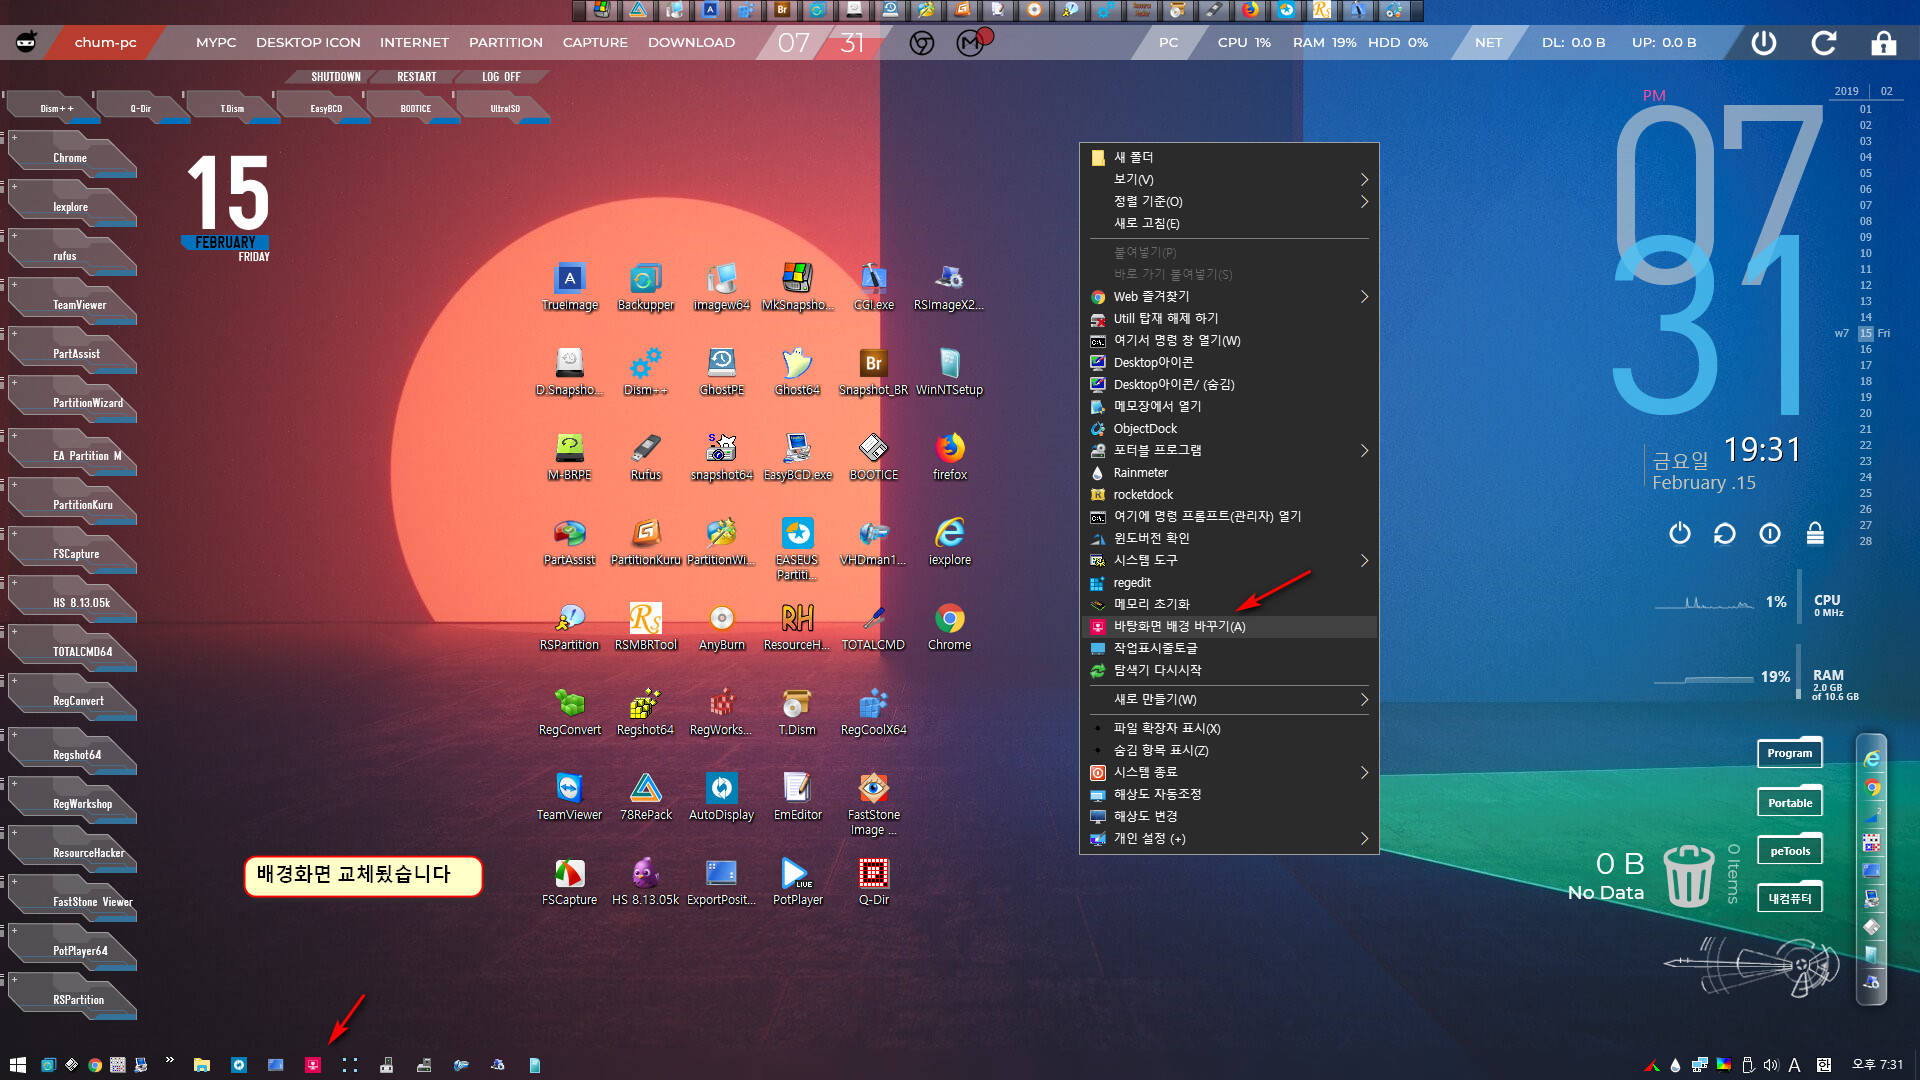Image resolution: width=1920 pixels, height=1080 pixels.
Task: Expand Web 즐겨찾기 submenu arrow
Action: click(x=1364, y=296)
